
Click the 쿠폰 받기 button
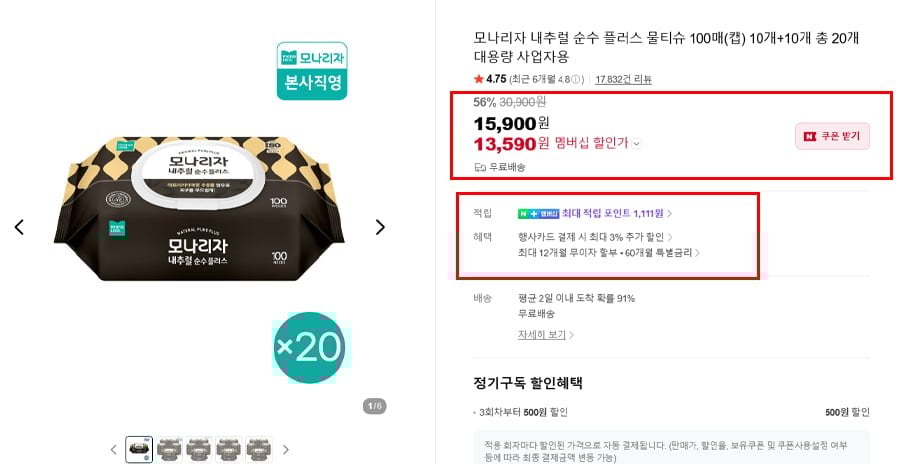tap(832, 136)
